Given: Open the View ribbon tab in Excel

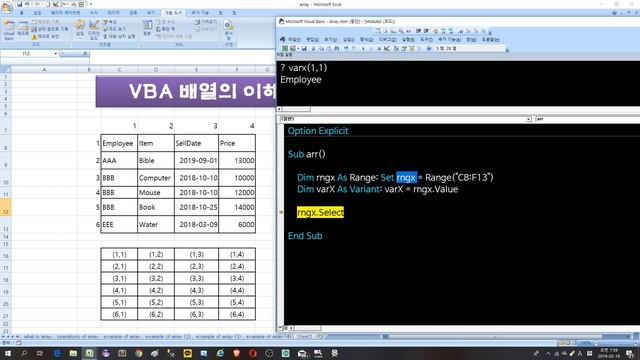Looking at the screenshot, I should [x=151, y=13].
